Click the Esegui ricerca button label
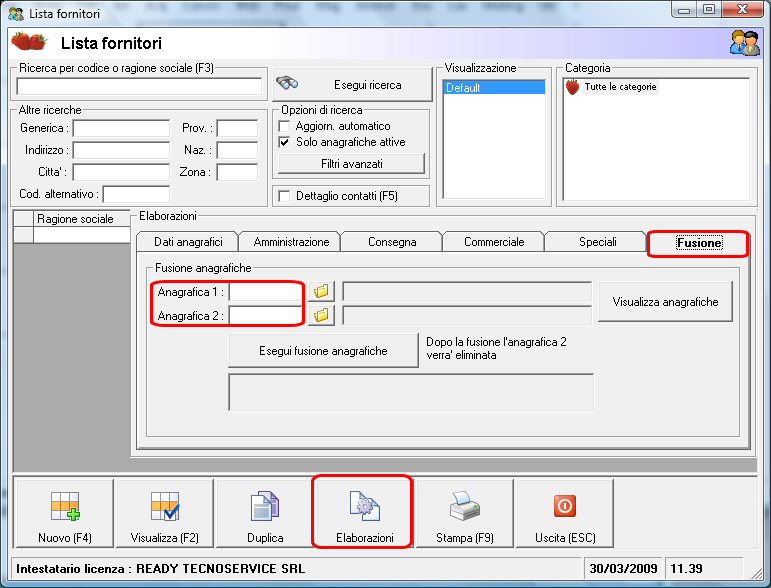 coord(367,85)
